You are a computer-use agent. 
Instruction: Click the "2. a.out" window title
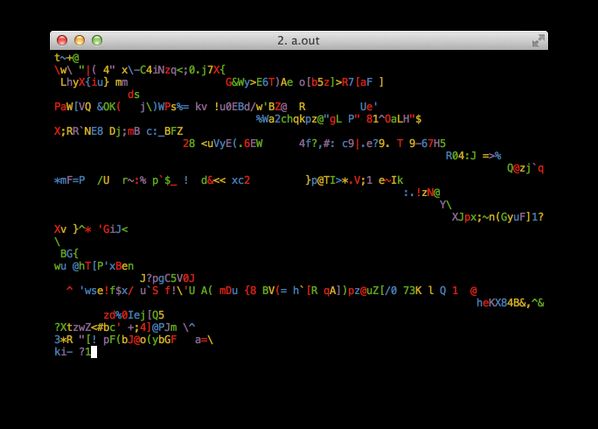[298, 40]
